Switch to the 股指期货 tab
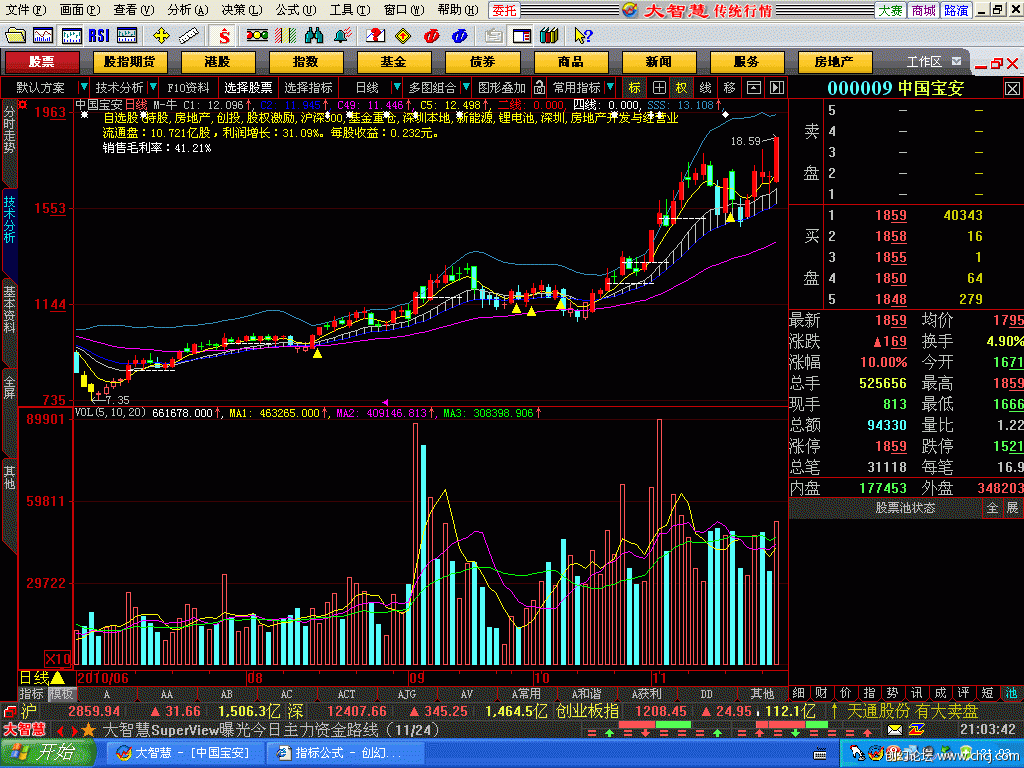The height and width of the screenshot is (768, 1024). [129, 61]
